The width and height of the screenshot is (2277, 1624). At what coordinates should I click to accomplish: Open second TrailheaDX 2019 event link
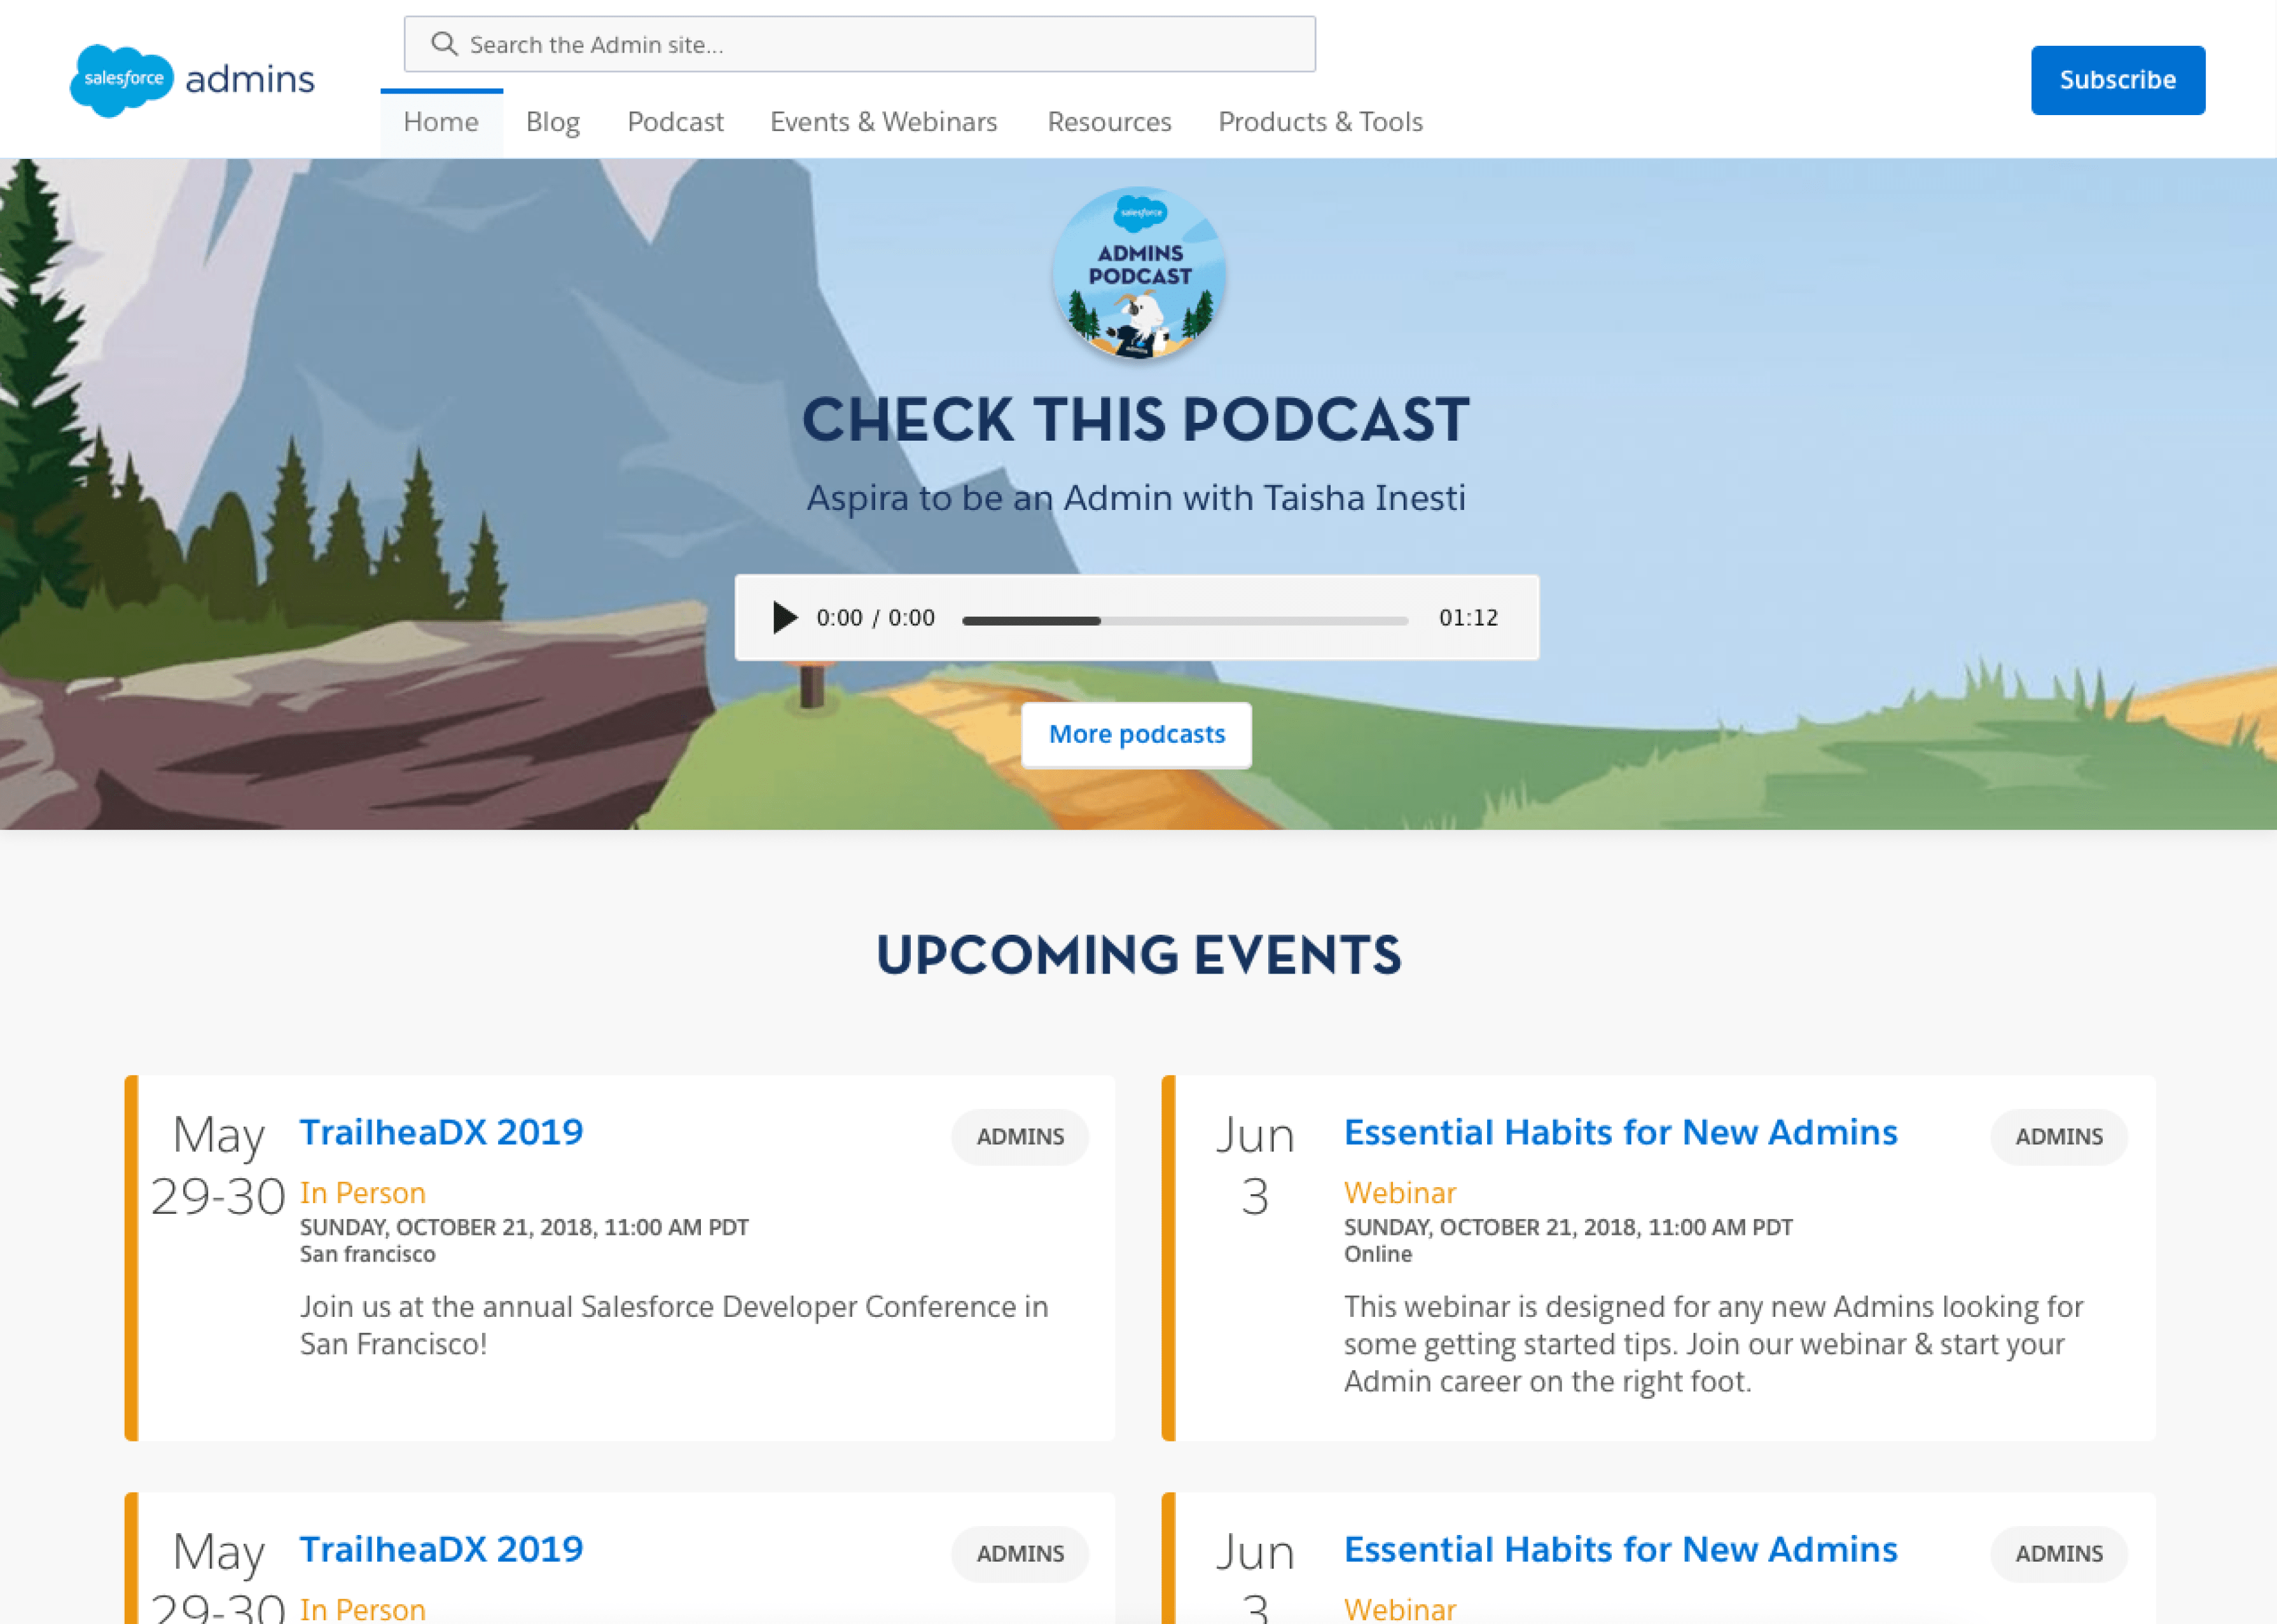[x=441, y=1549]
